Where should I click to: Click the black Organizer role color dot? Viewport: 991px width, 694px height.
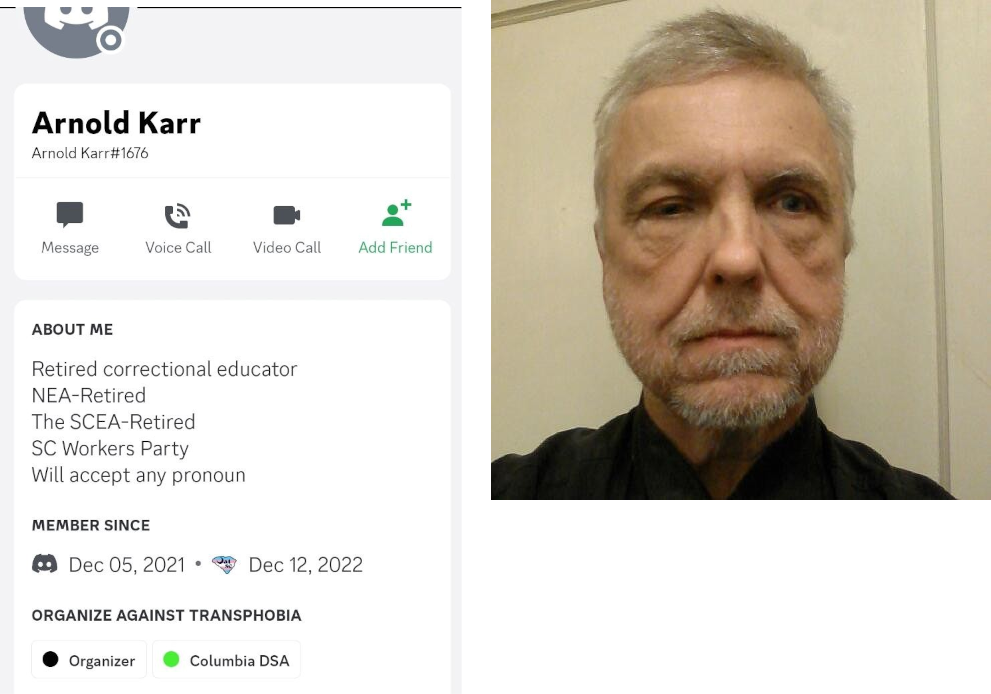click(51, 659)
